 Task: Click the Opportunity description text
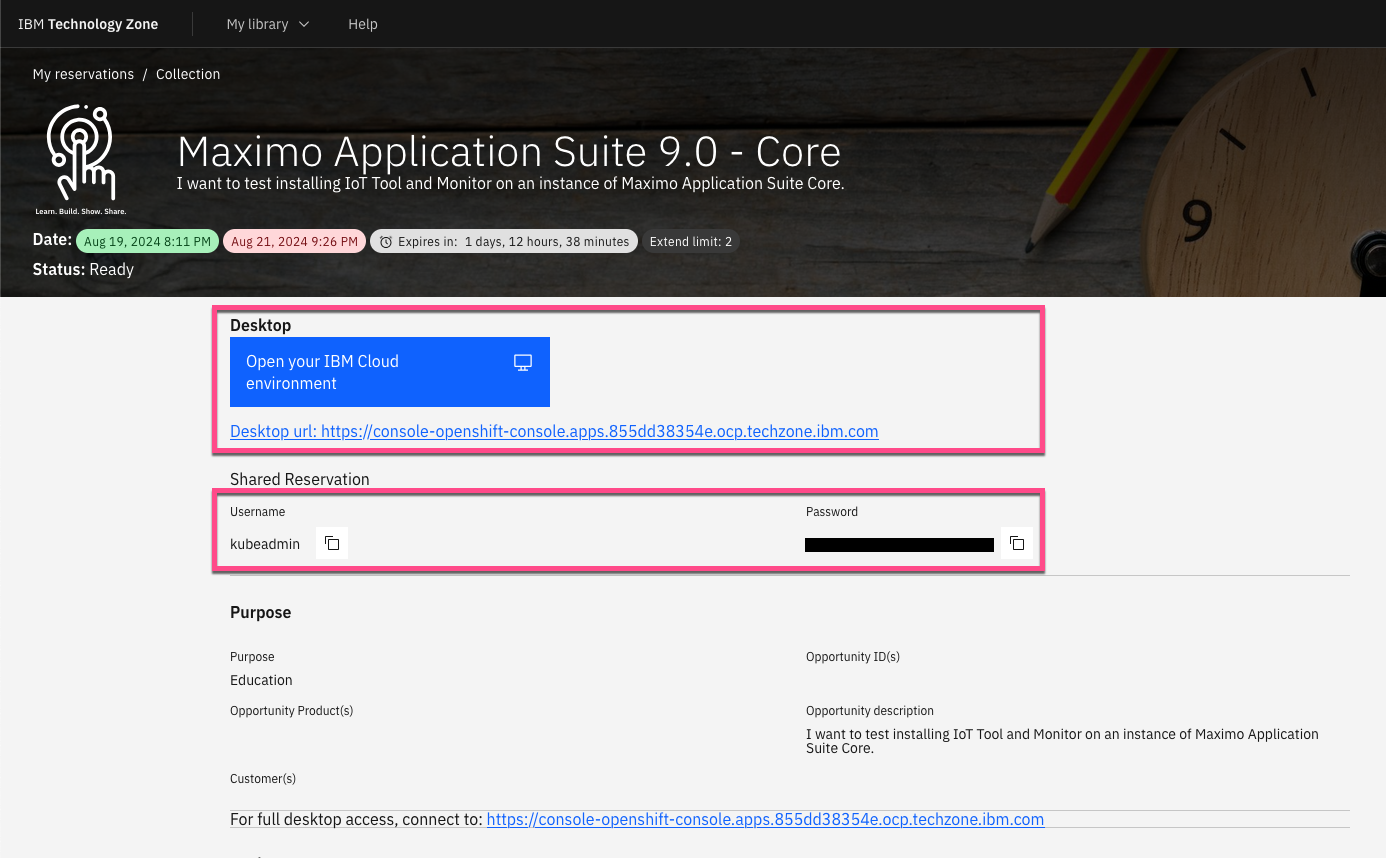tap(1062, 741)
